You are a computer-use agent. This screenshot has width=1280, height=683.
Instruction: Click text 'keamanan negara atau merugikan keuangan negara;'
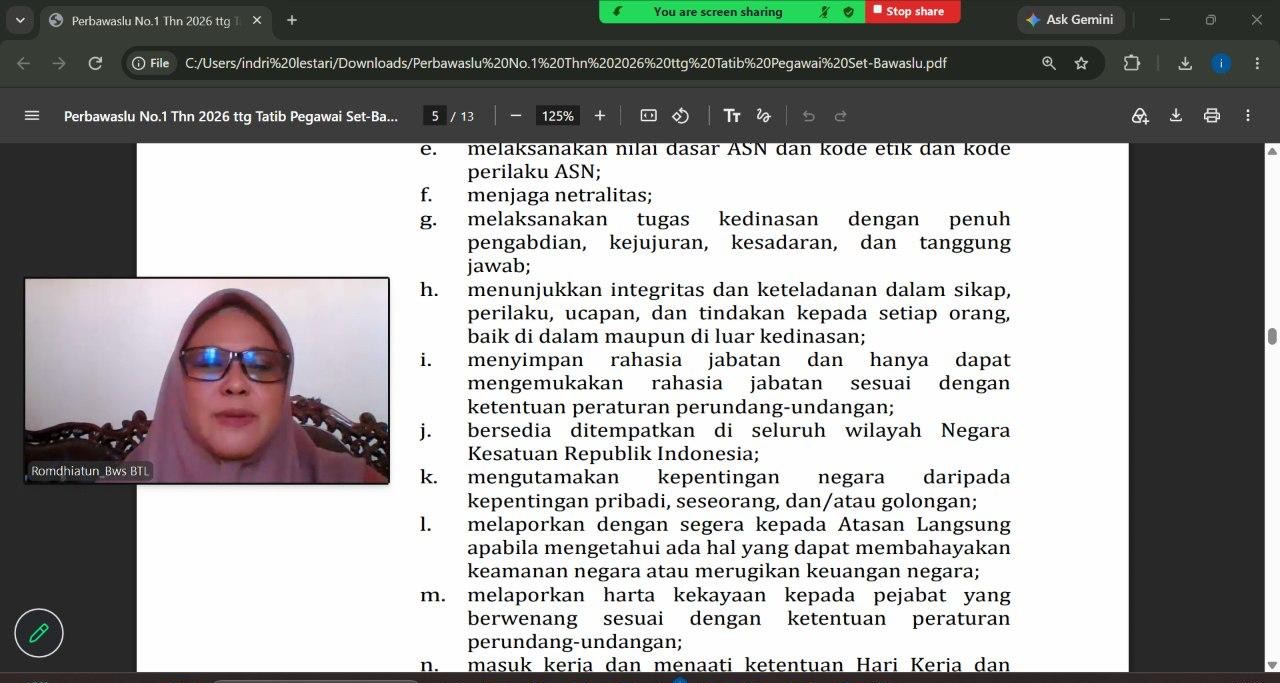723,571
